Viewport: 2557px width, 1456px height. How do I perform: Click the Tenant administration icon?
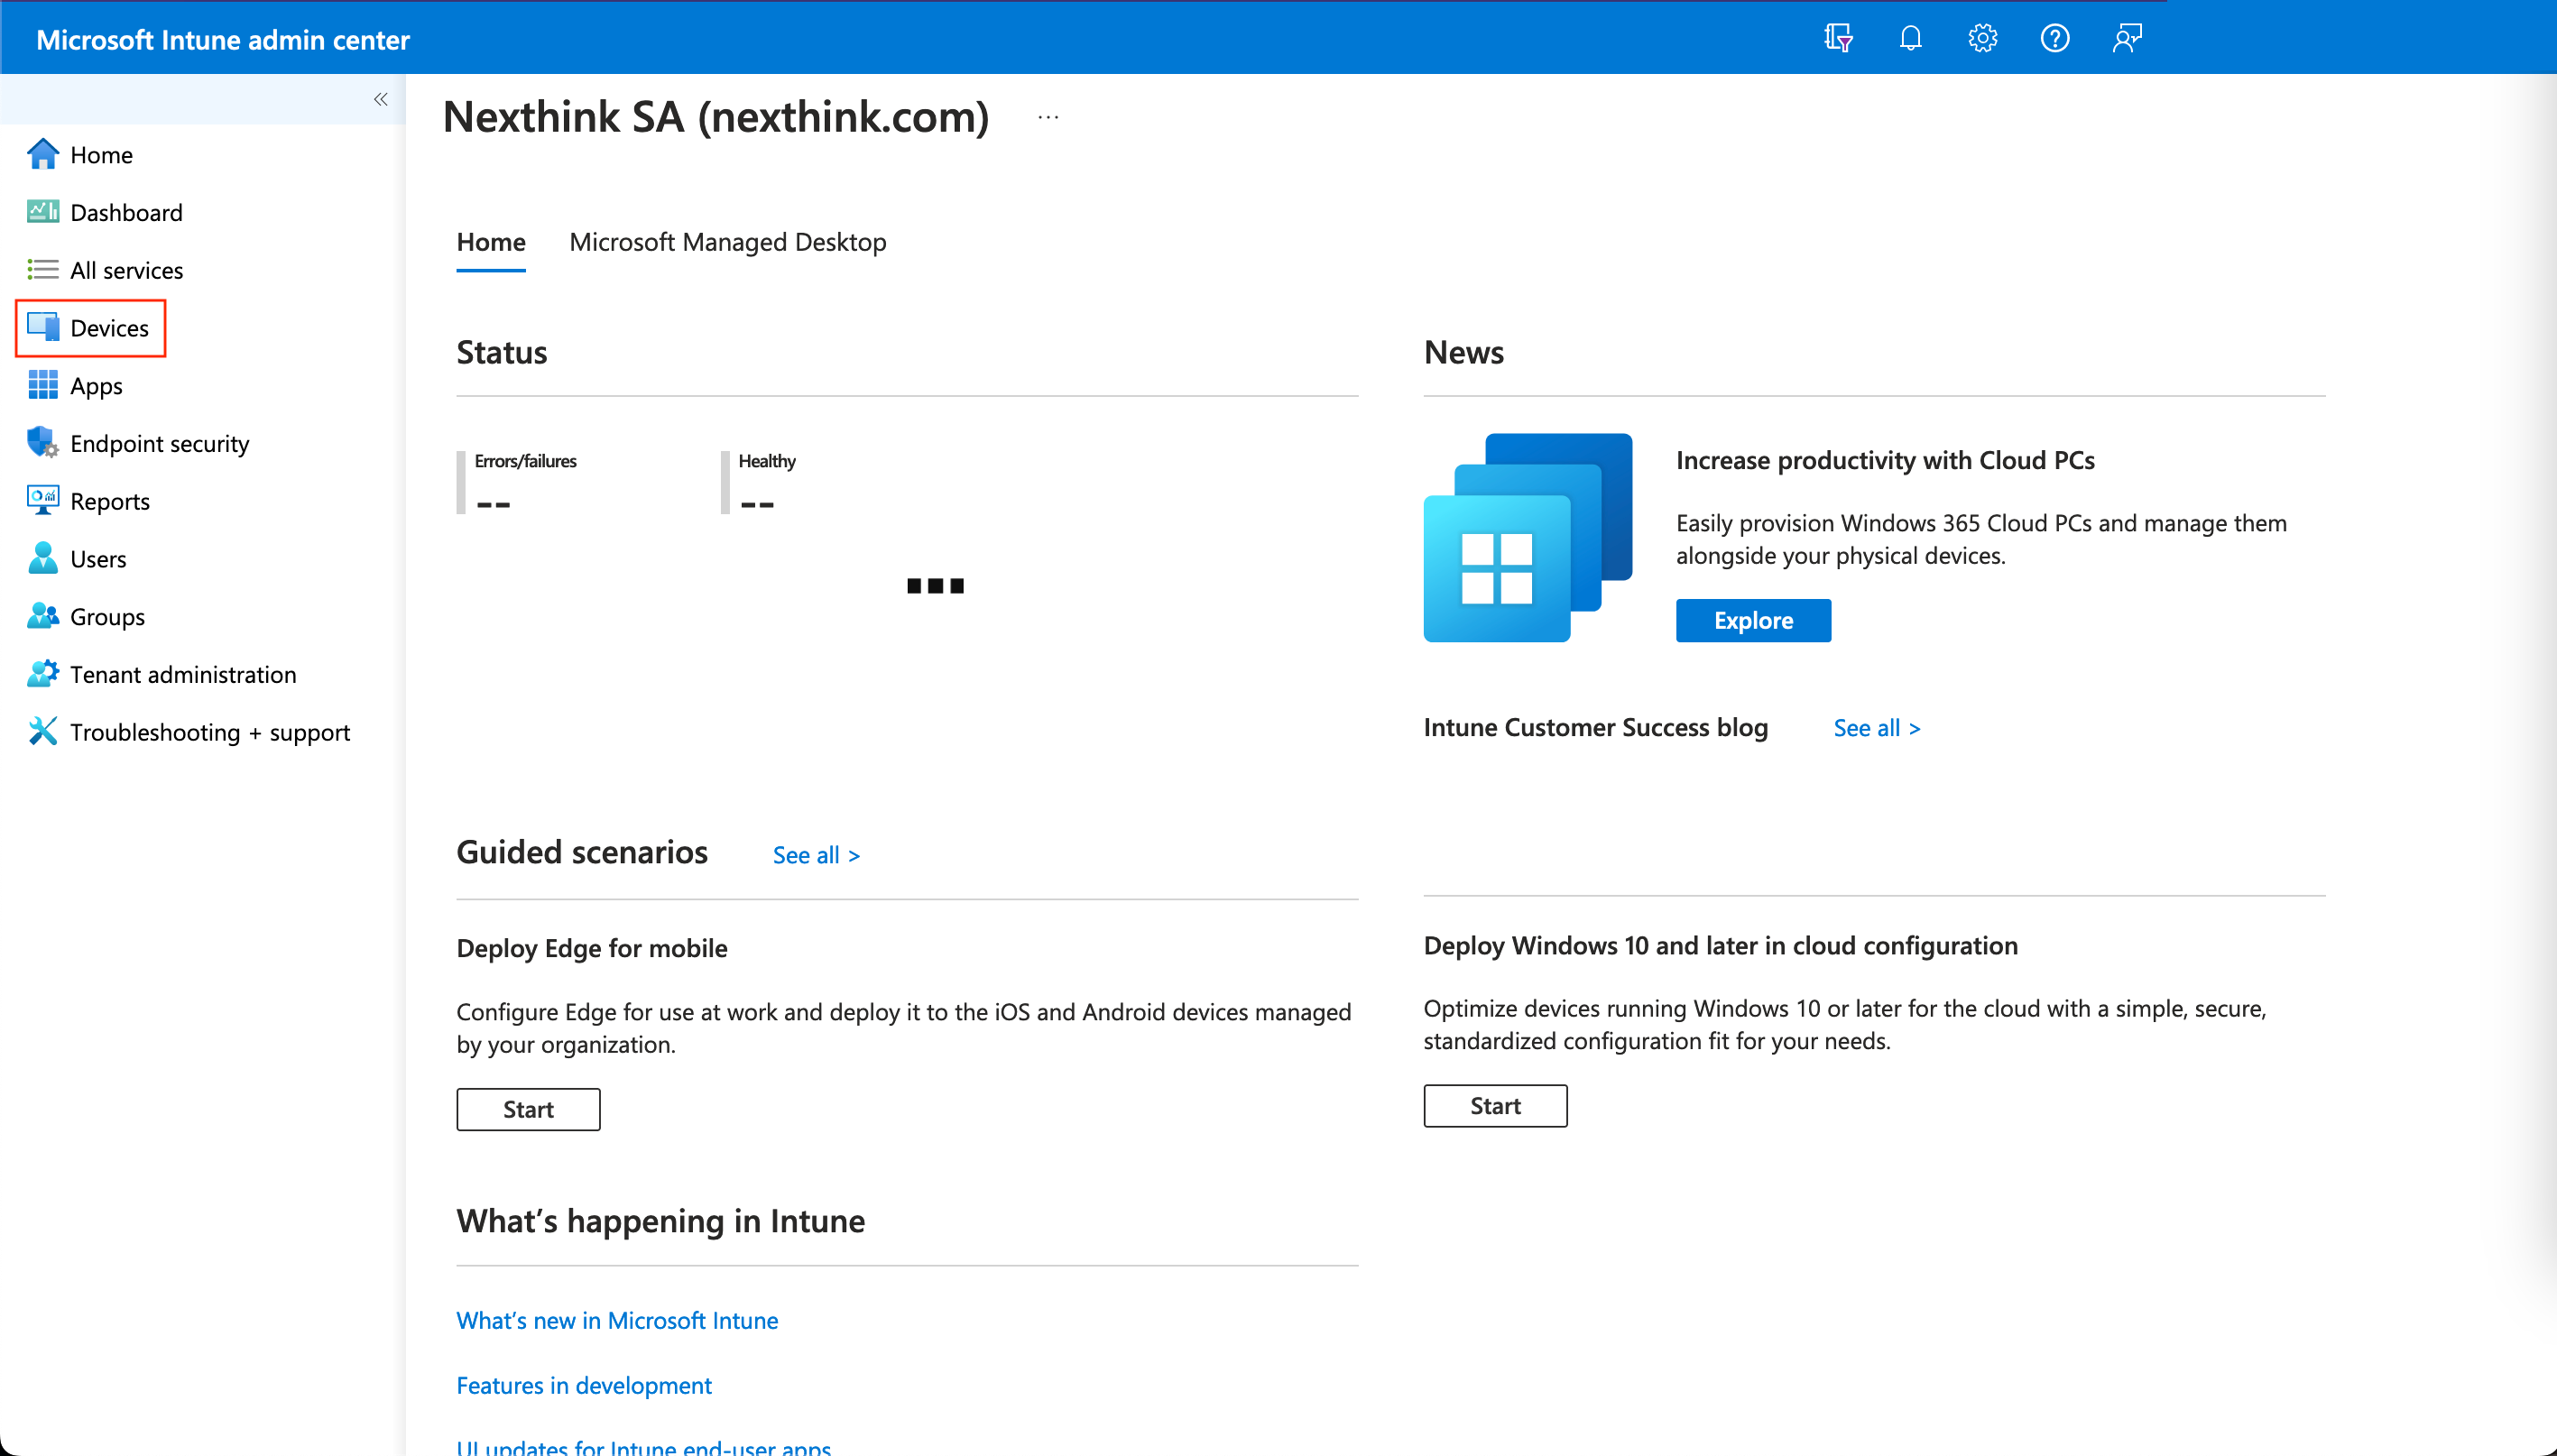[x=42, y=674]
